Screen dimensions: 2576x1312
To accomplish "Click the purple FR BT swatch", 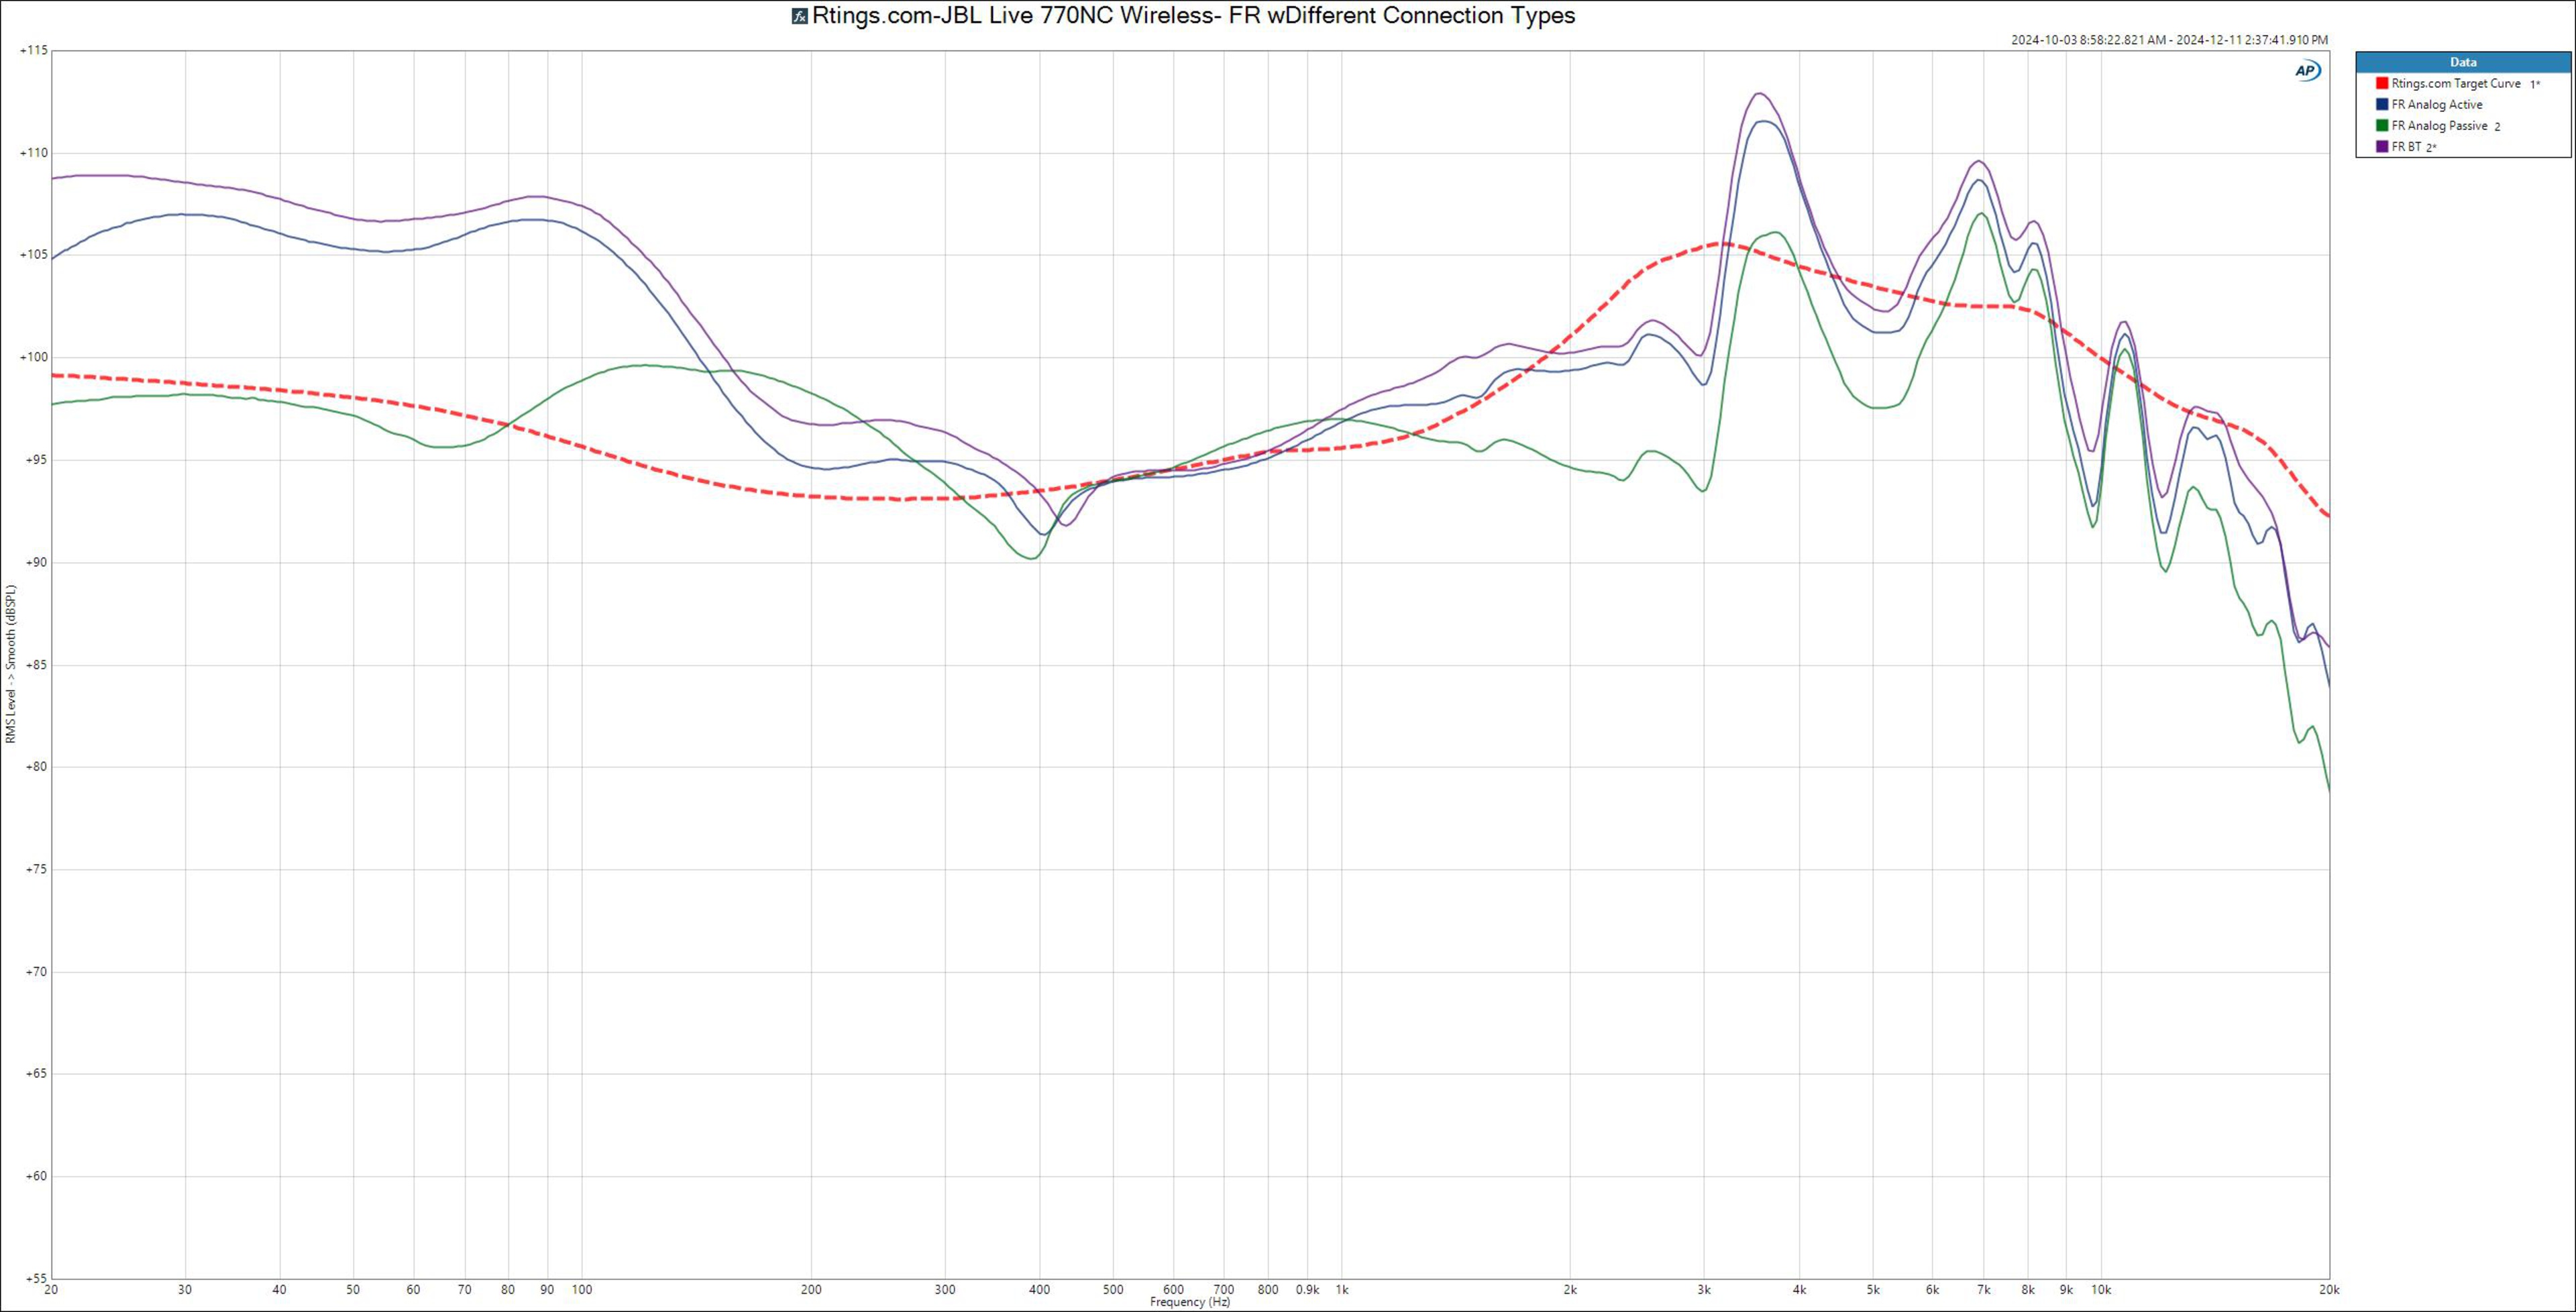I will pyautogui.click(x=2383, y=147).
